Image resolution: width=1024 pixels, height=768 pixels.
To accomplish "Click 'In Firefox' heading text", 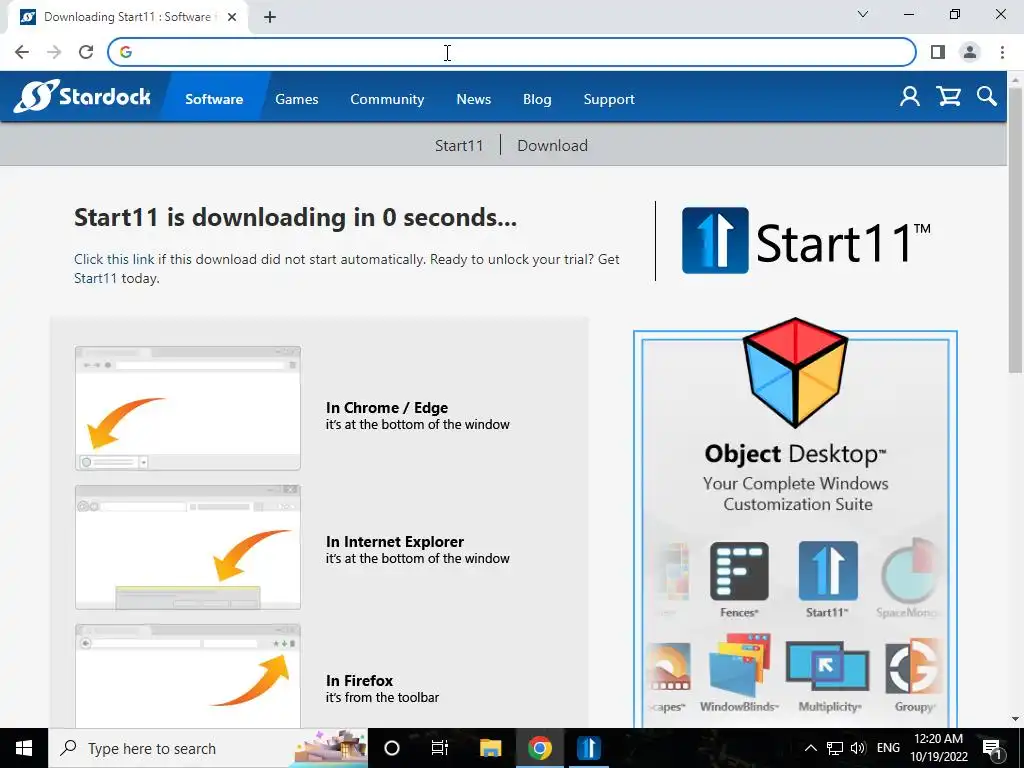I will coord(359,680).
